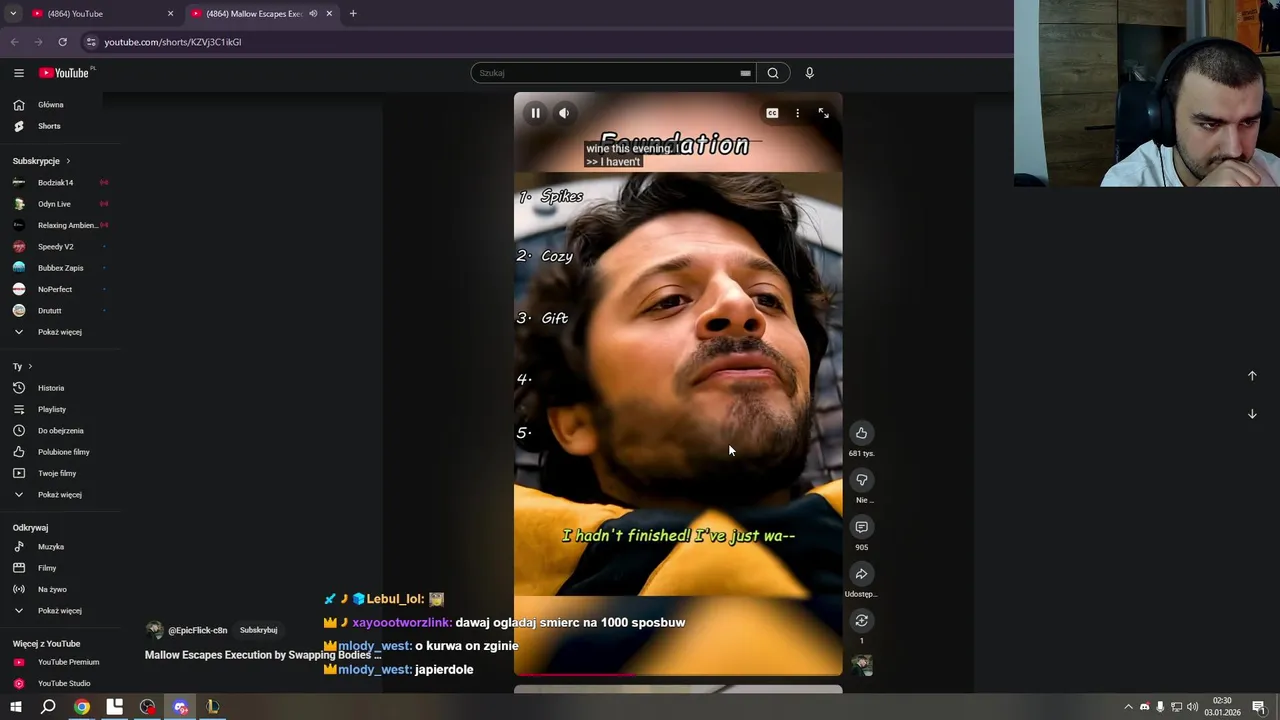Expand Pokaż więcej under Twoje filmy
This screenshot has height=720, width=1280.
pos(60,495)
